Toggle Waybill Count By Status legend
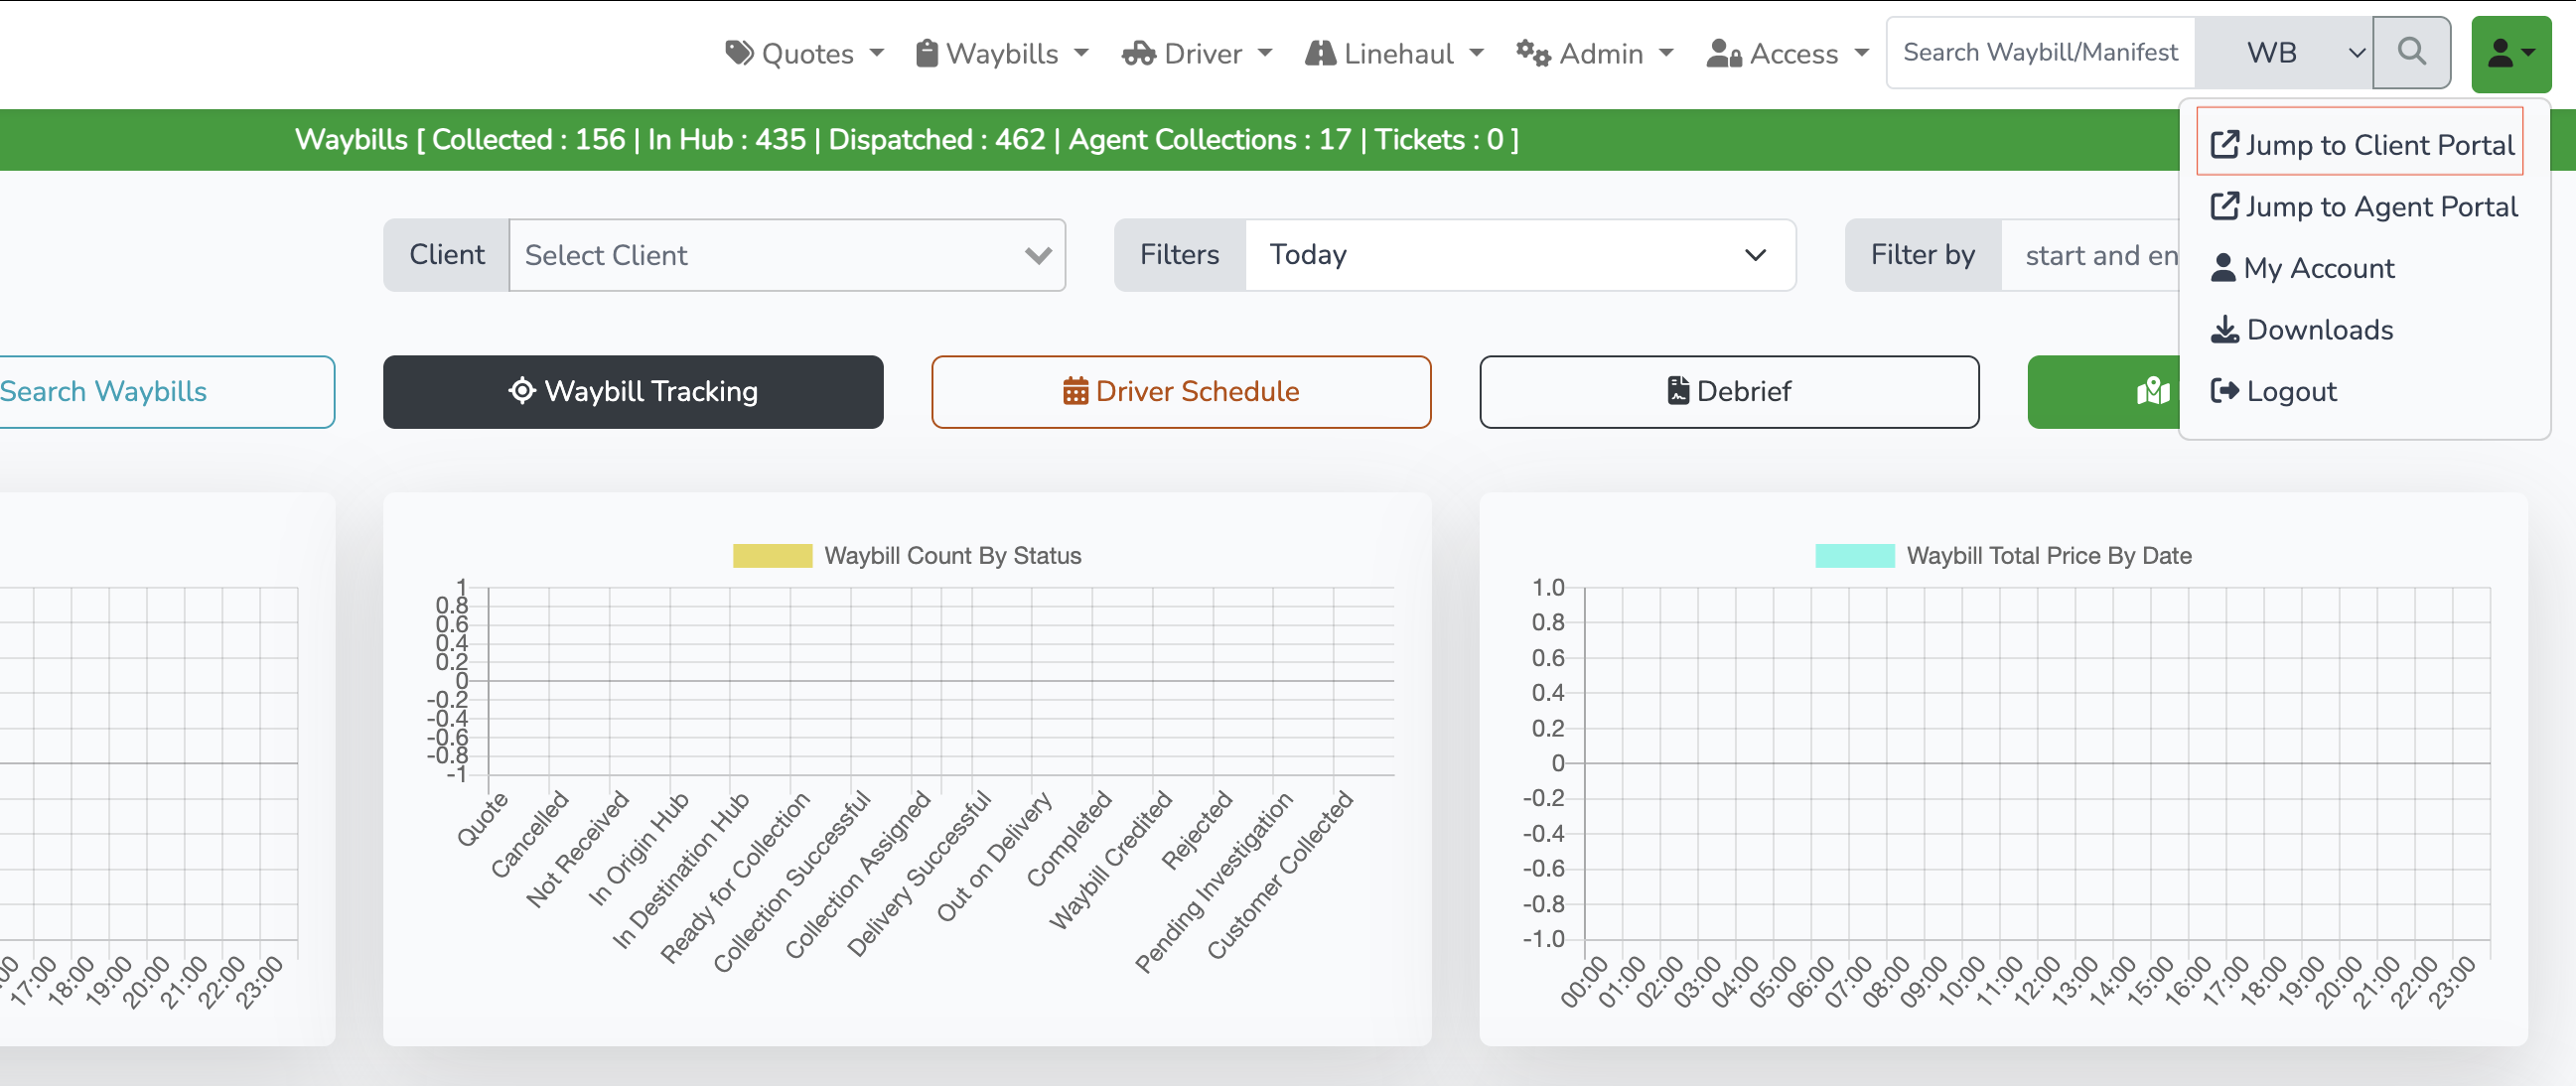Viewport: 2576px width, 1086px height. (906, 555)
